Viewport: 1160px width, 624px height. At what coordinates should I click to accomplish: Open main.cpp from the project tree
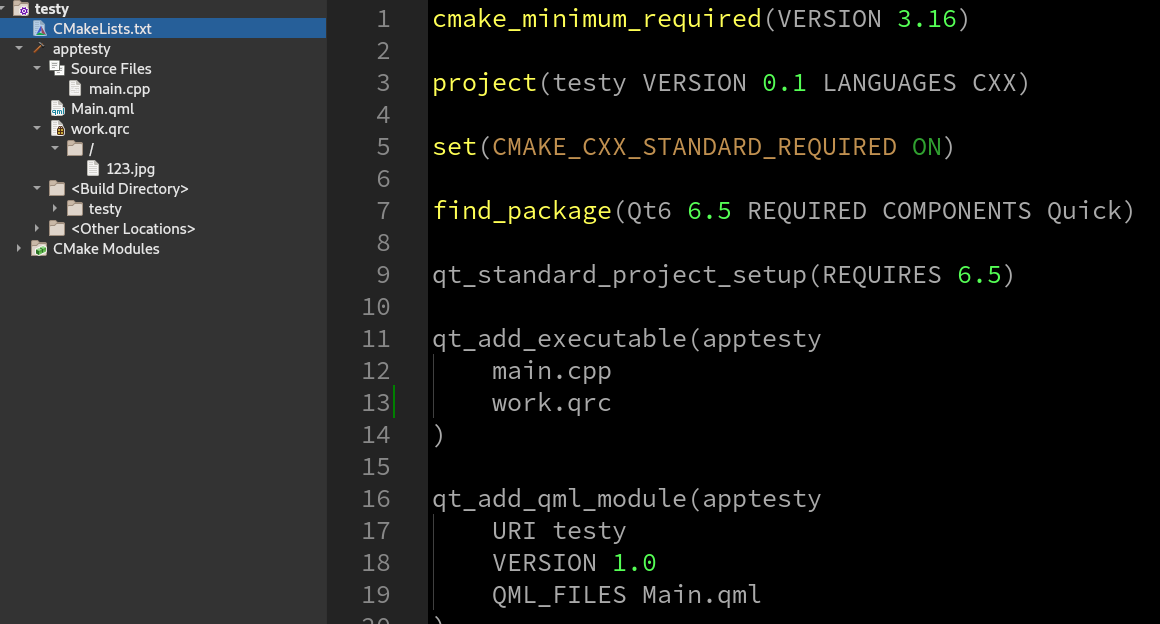coord(119,89)
